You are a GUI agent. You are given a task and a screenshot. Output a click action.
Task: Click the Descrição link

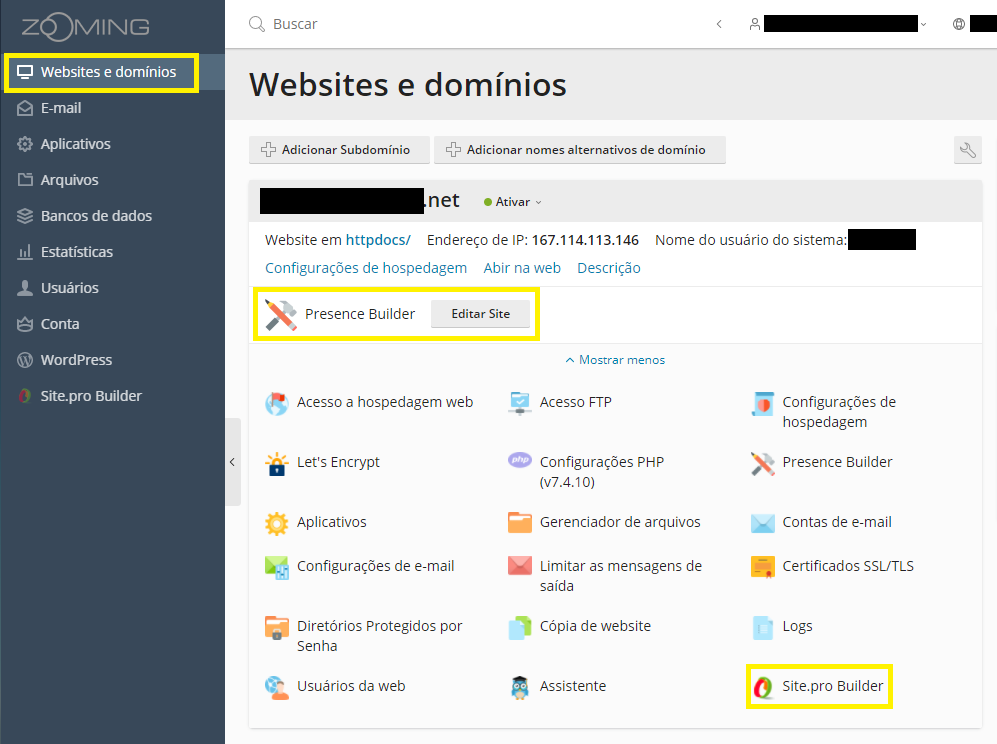click(609, 268)
